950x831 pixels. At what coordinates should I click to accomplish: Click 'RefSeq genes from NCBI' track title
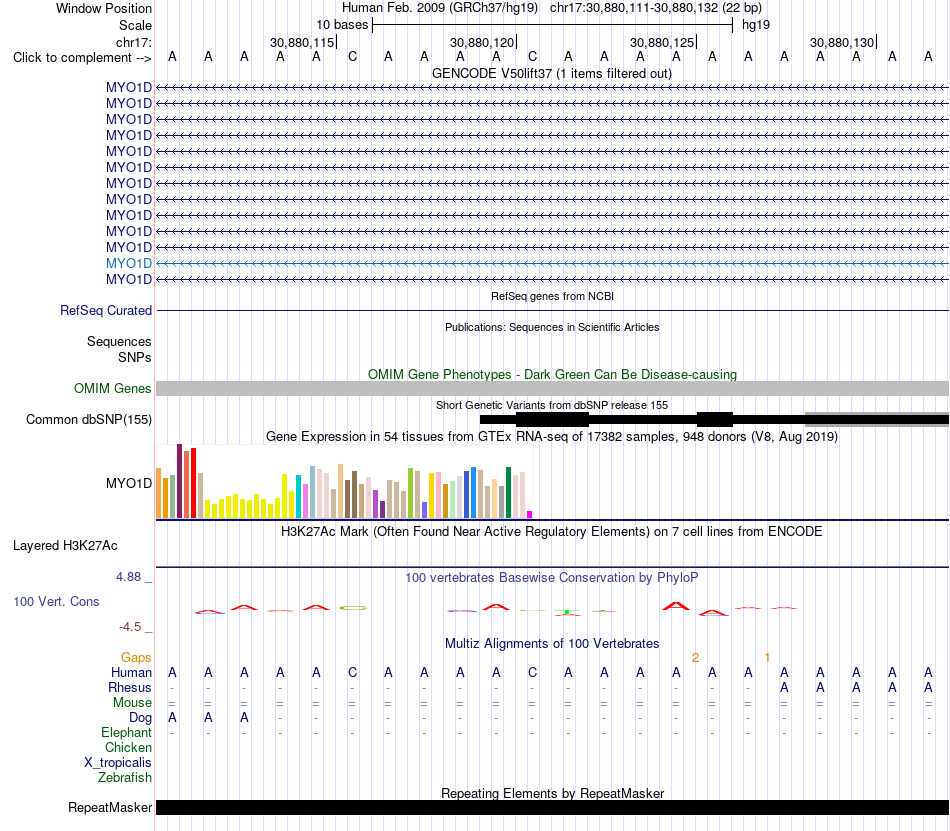point(552,296)
